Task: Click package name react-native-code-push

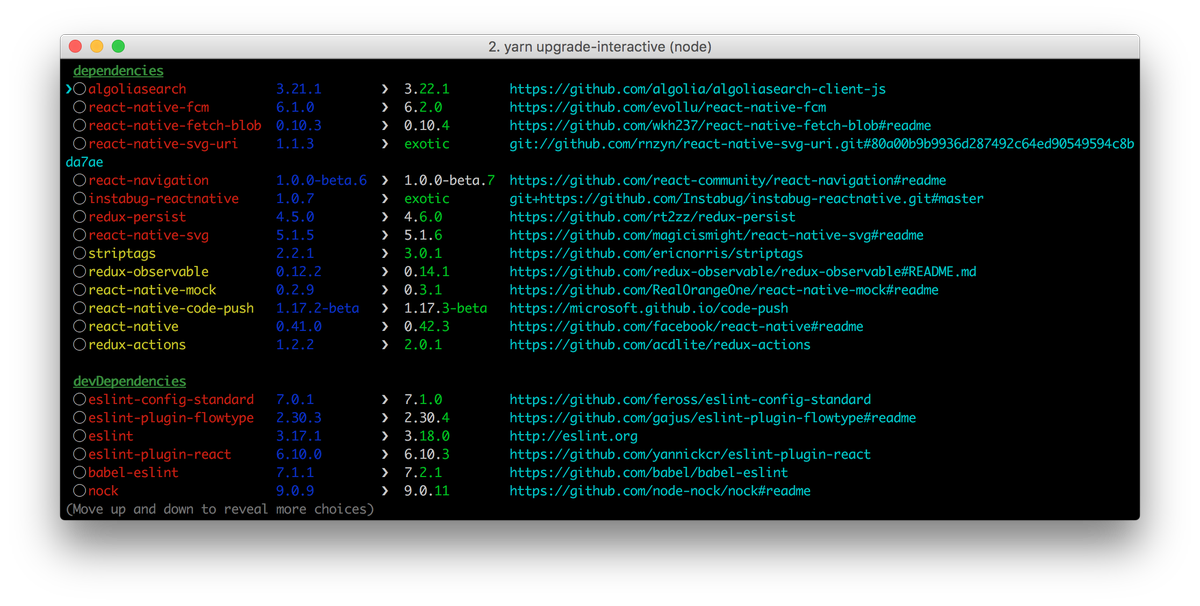Action: pyautogui.click(x=171, y=308)
